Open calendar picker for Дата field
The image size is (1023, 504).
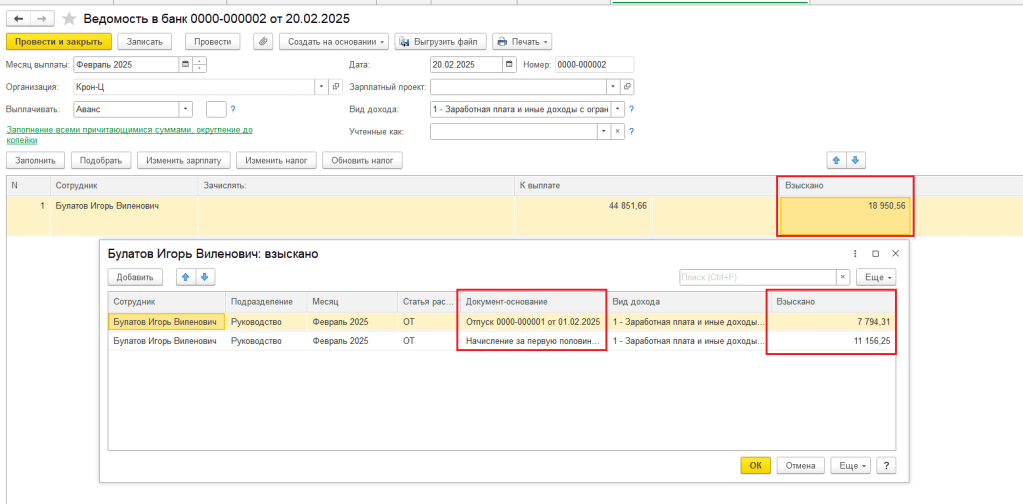[510, 65]
